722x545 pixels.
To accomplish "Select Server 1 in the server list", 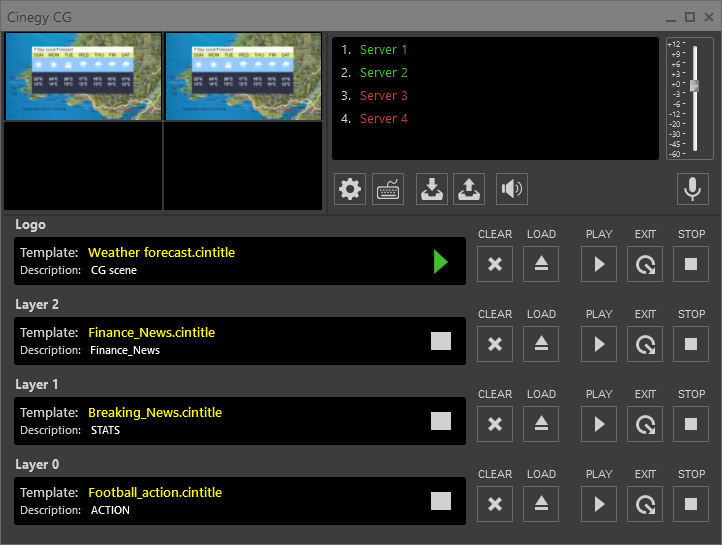I will click(x=383, y=50).
